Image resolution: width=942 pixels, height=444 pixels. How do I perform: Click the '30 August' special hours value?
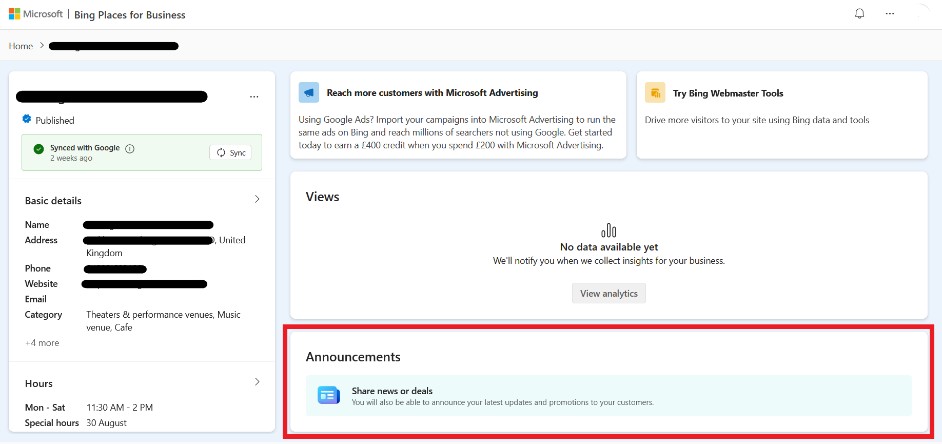pos(106,423)
